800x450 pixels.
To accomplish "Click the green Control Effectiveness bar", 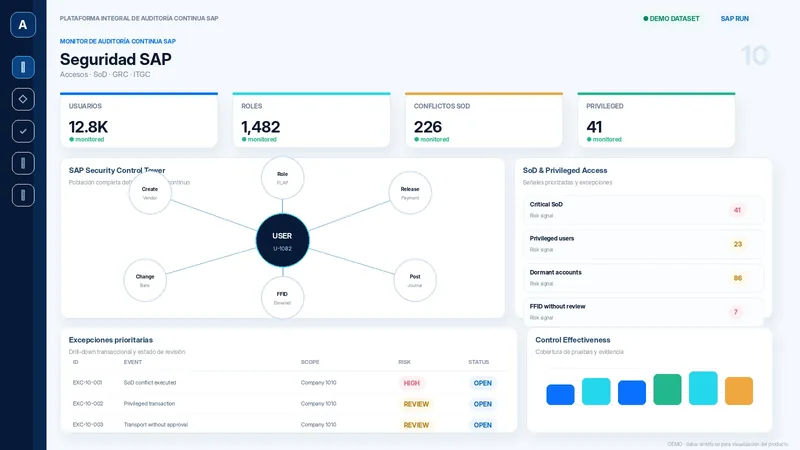I will [x=667, y=389].
